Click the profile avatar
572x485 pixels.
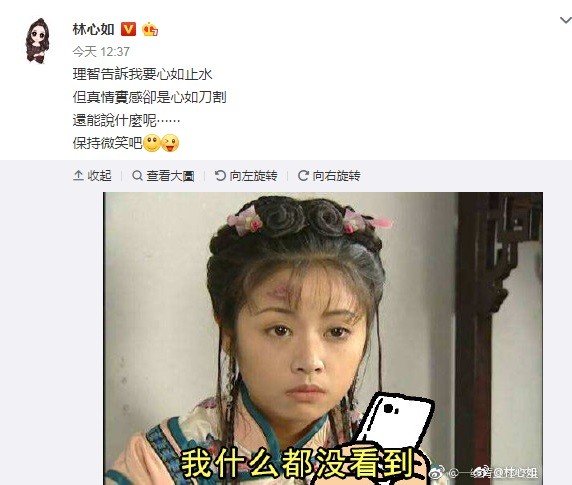point(37,41)
